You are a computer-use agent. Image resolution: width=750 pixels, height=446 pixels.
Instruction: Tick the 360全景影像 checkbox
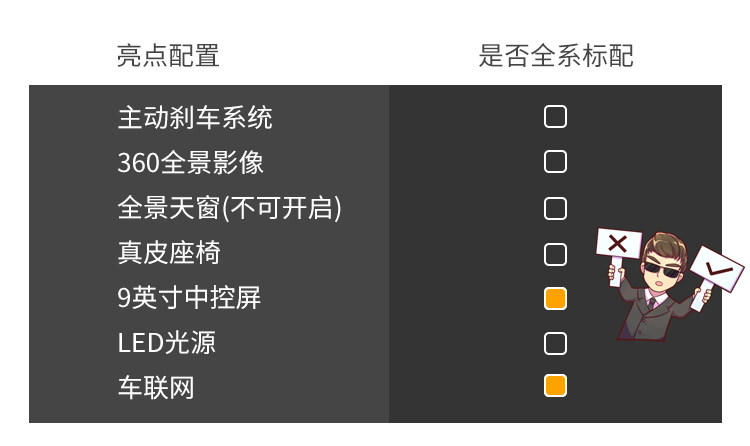pos(555,162)
